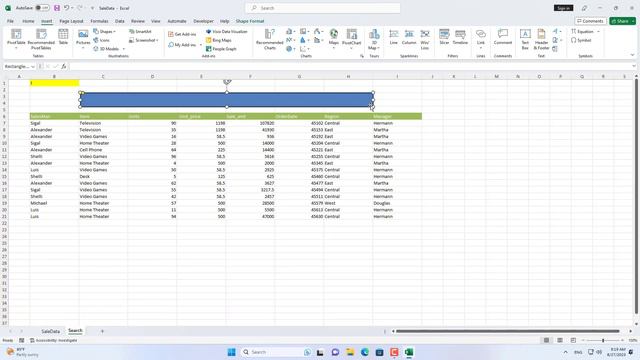Click the title bar Search box
This screenshot has height=360, width=640.
click(322, 8)
